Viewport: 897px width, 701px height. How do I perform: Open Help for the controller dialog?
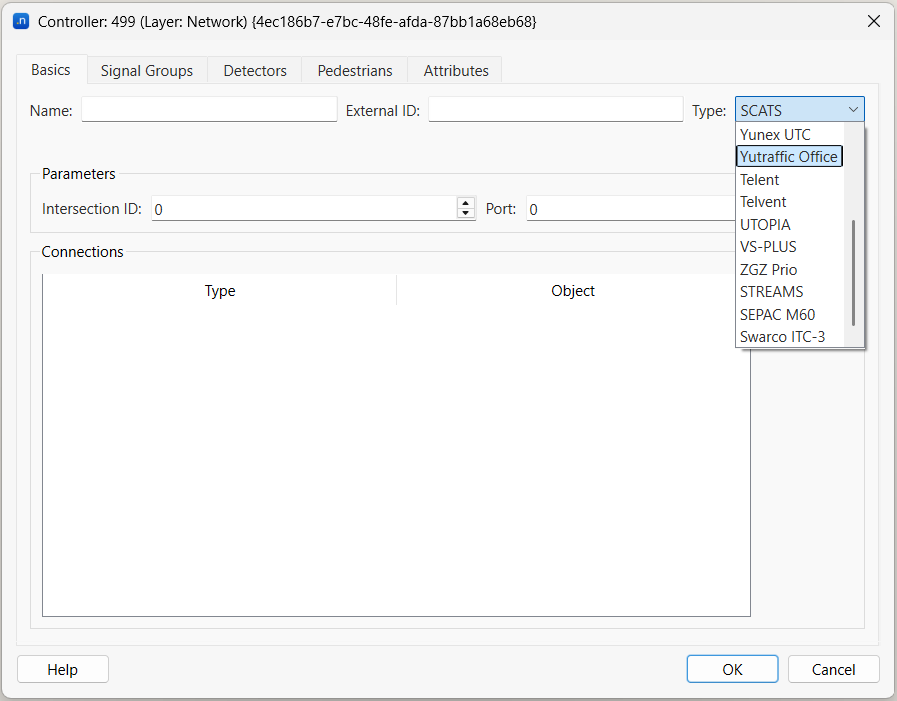coord(63,670)
